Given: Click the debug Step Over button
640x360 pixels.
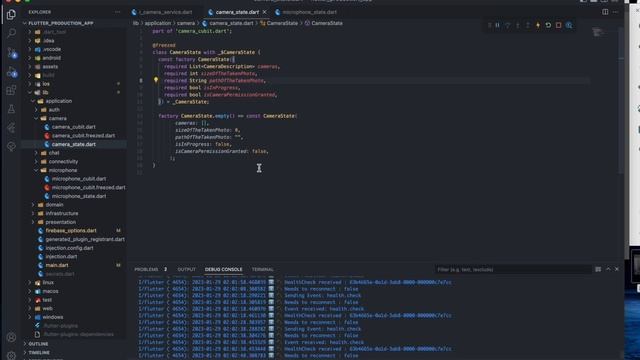Looking at the screenshot, I should pos(508,25).
